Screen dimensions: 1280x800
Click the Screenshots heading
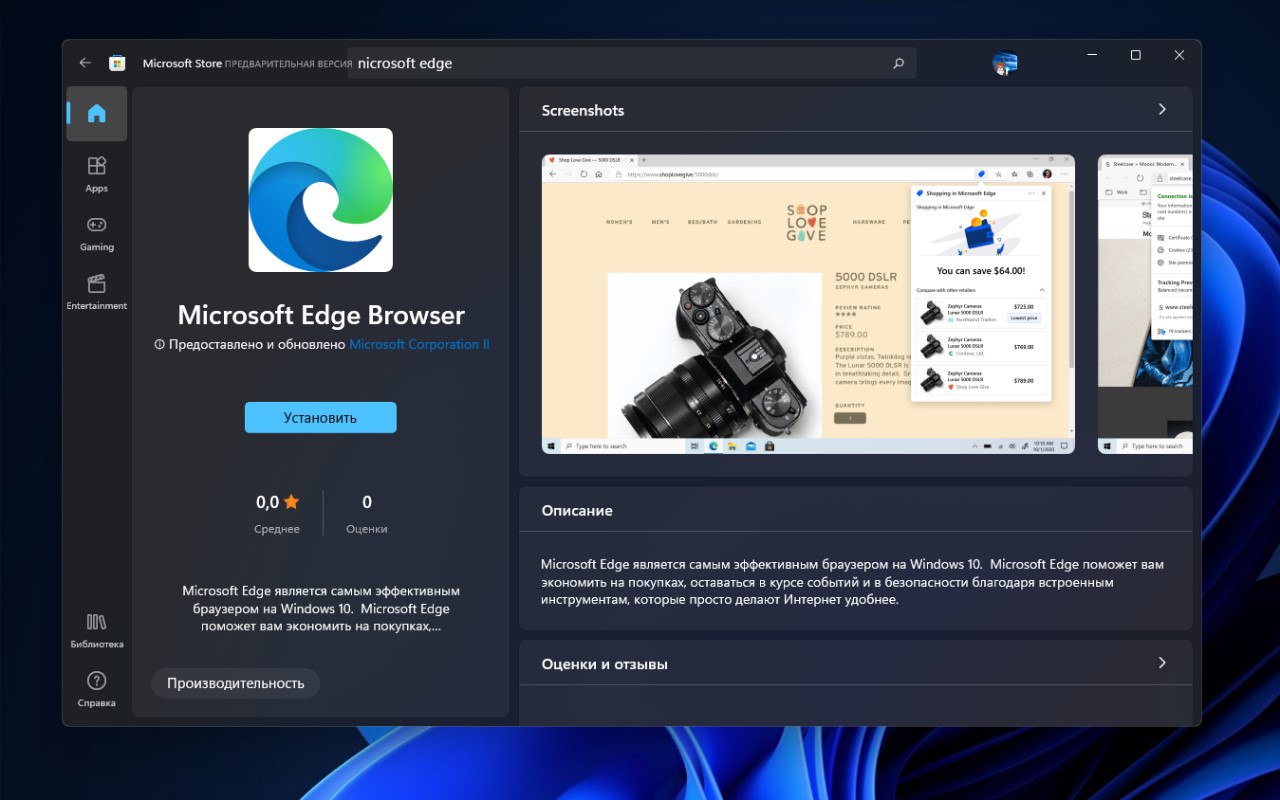coord(583,110)
